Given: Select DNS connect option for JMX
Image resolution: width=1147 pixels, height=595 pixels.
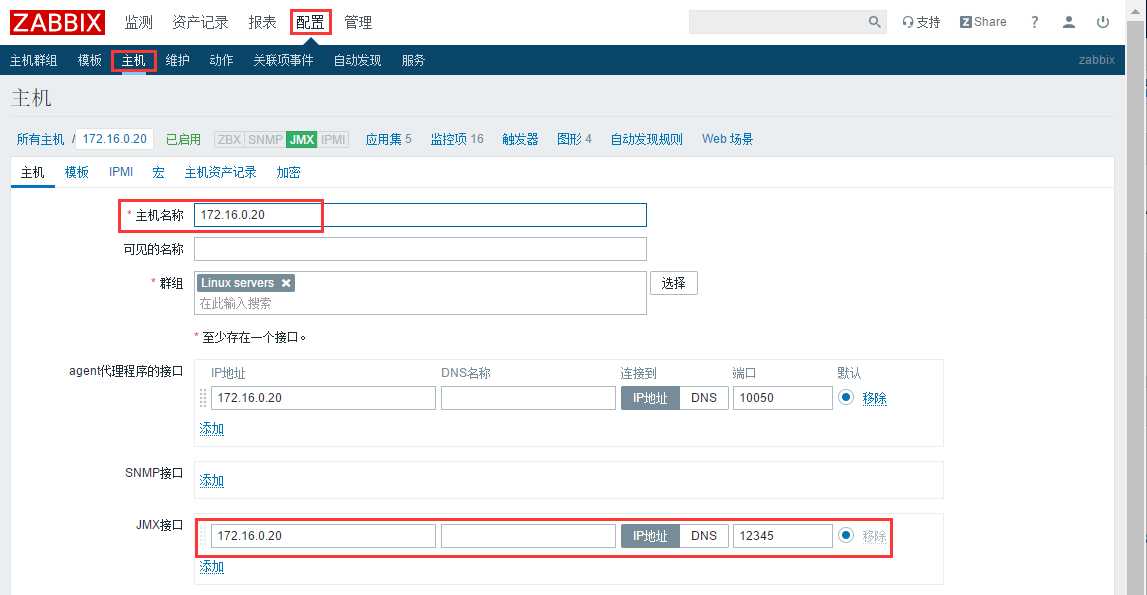Looking at the screenshot, I should (704, 536).
